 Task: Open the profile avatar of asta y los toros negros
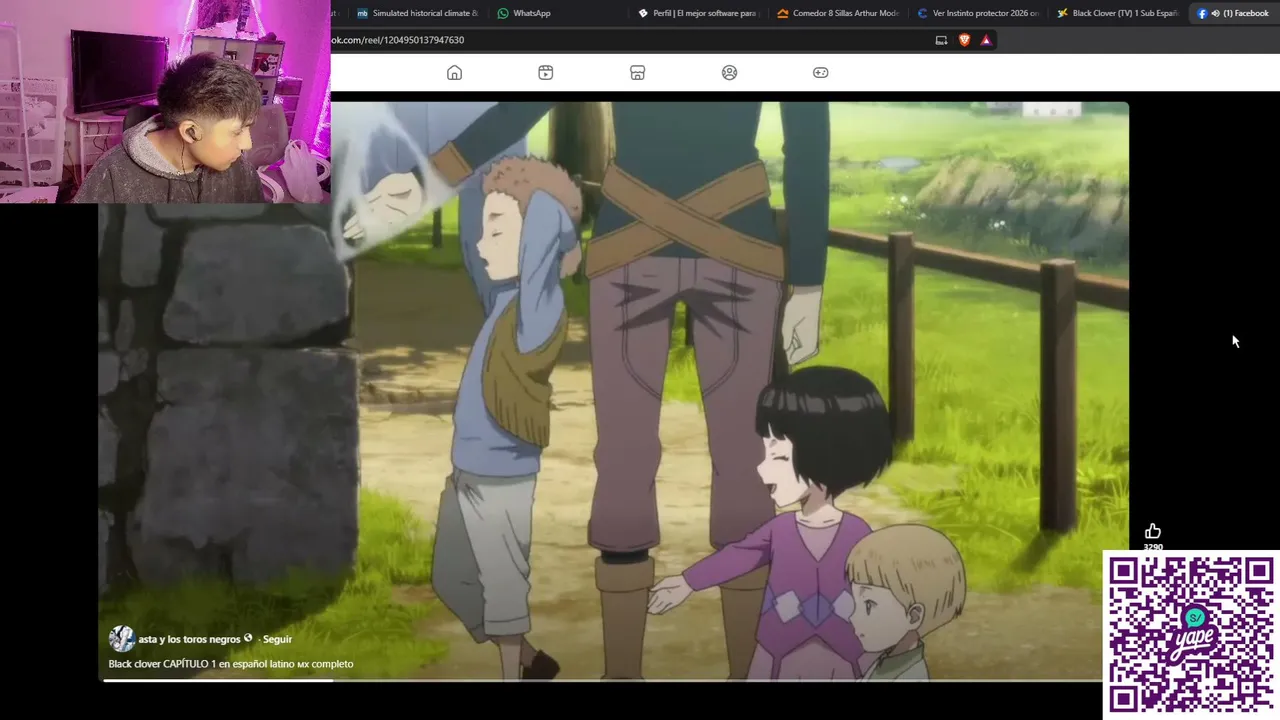point(121,639)
